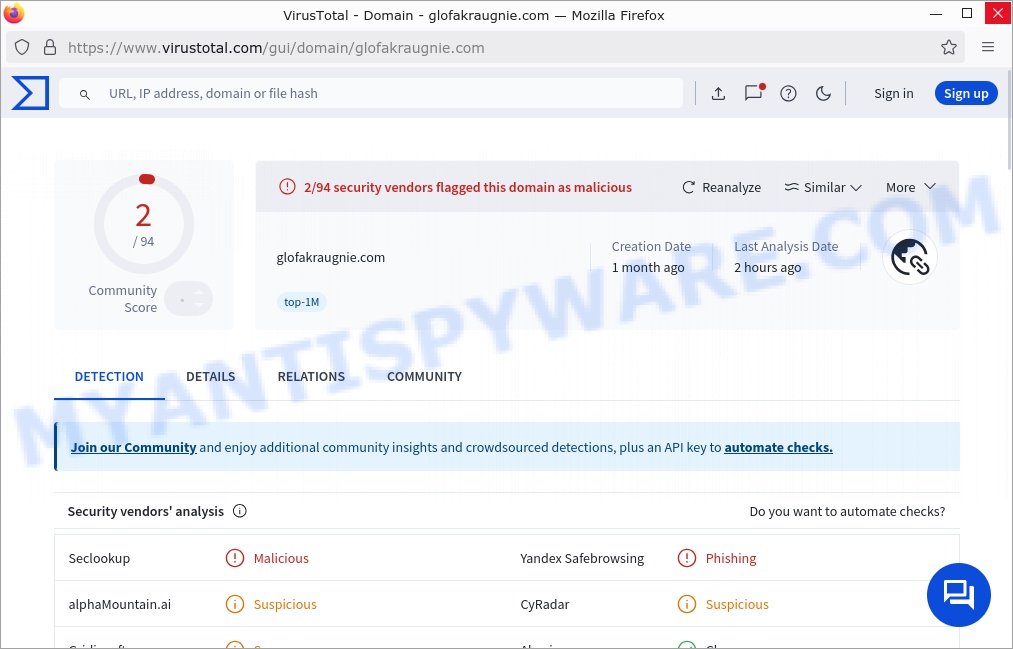Image resolution: width=1013 pixels, height=649 pixels.
Task: Maximize the Firefox window
Action: [x=967, y=14]
